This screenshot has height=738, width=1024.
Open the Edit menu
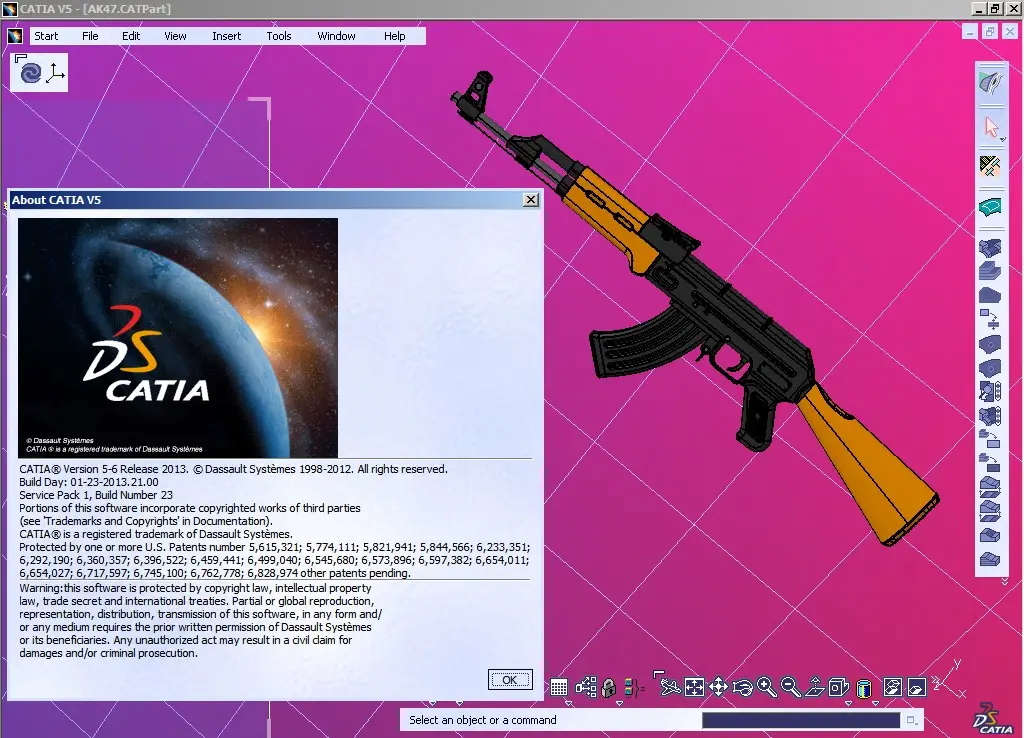[x=131, y=36]
